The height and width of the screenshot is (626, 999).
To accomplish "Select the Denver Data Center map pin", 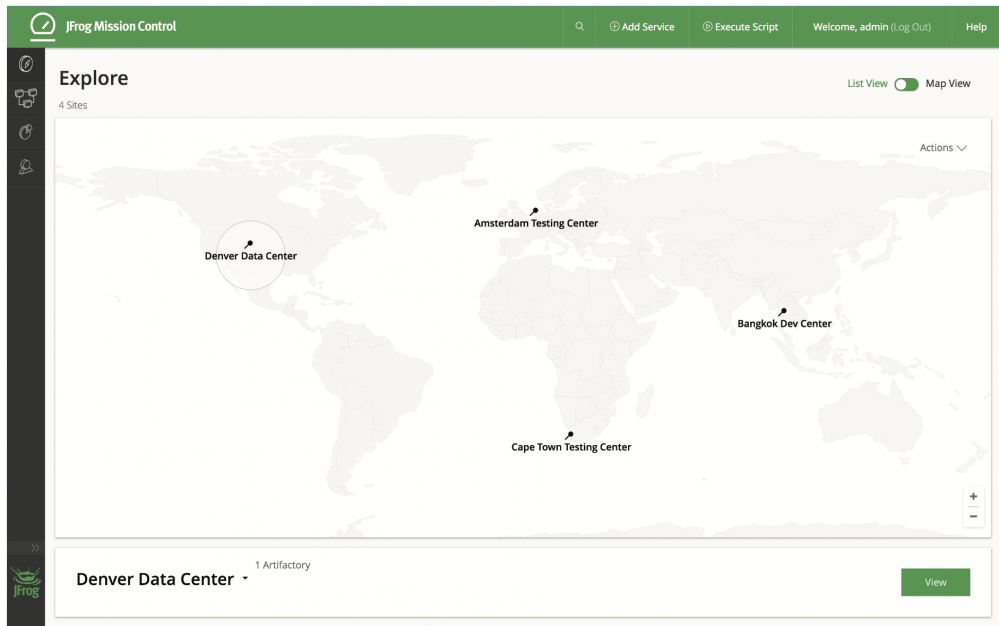I will coord(248,245).
